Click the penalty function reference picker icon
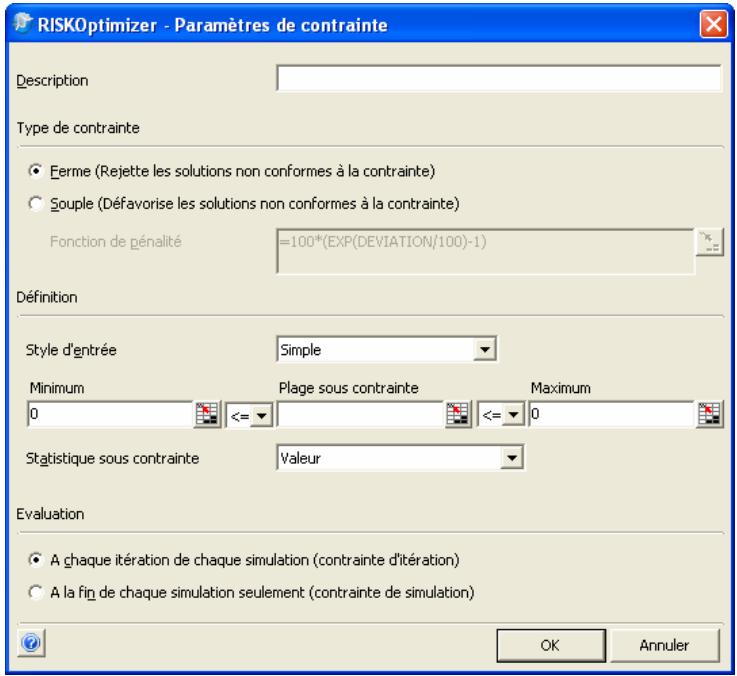This screenshot has width=737, height=676. [x=709, y=243]
